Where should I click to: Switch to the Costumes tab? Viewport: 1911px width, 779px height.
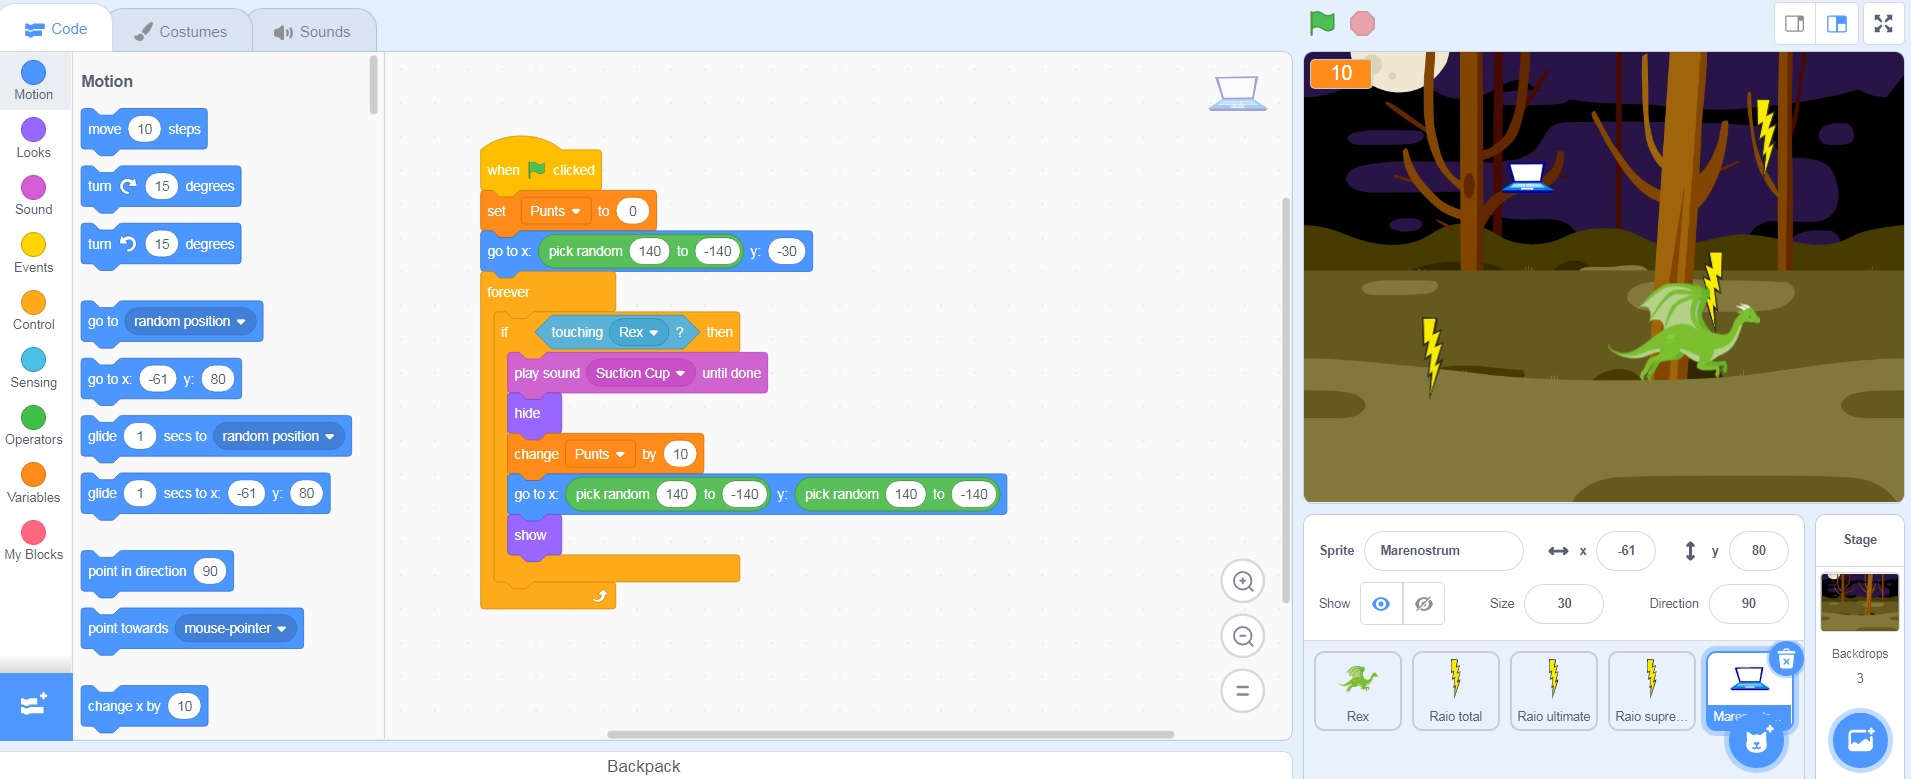point(181,31)
